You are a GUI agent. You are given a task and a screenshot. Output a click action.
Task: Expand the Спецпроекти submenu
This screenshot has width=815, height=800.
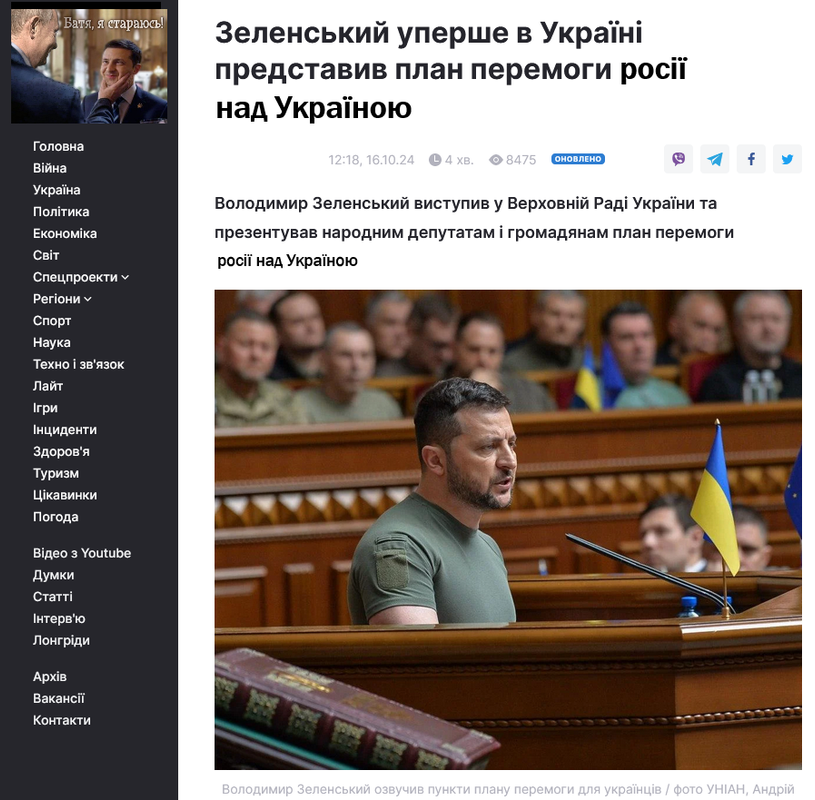81,277
